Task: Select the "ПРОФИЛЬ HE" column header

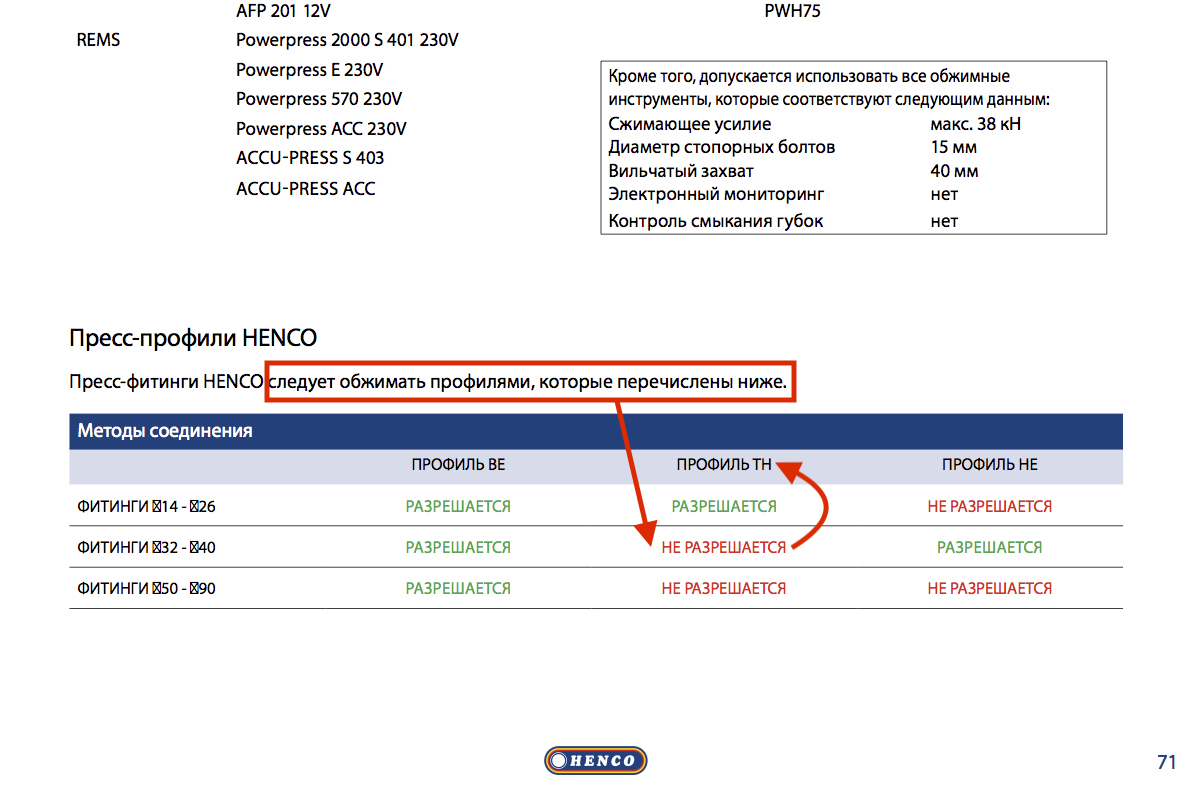Action: click(989, 465)
